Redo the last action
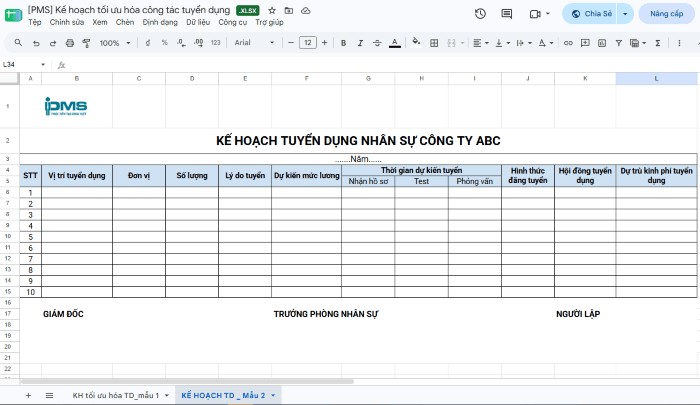 click(53, 43)
